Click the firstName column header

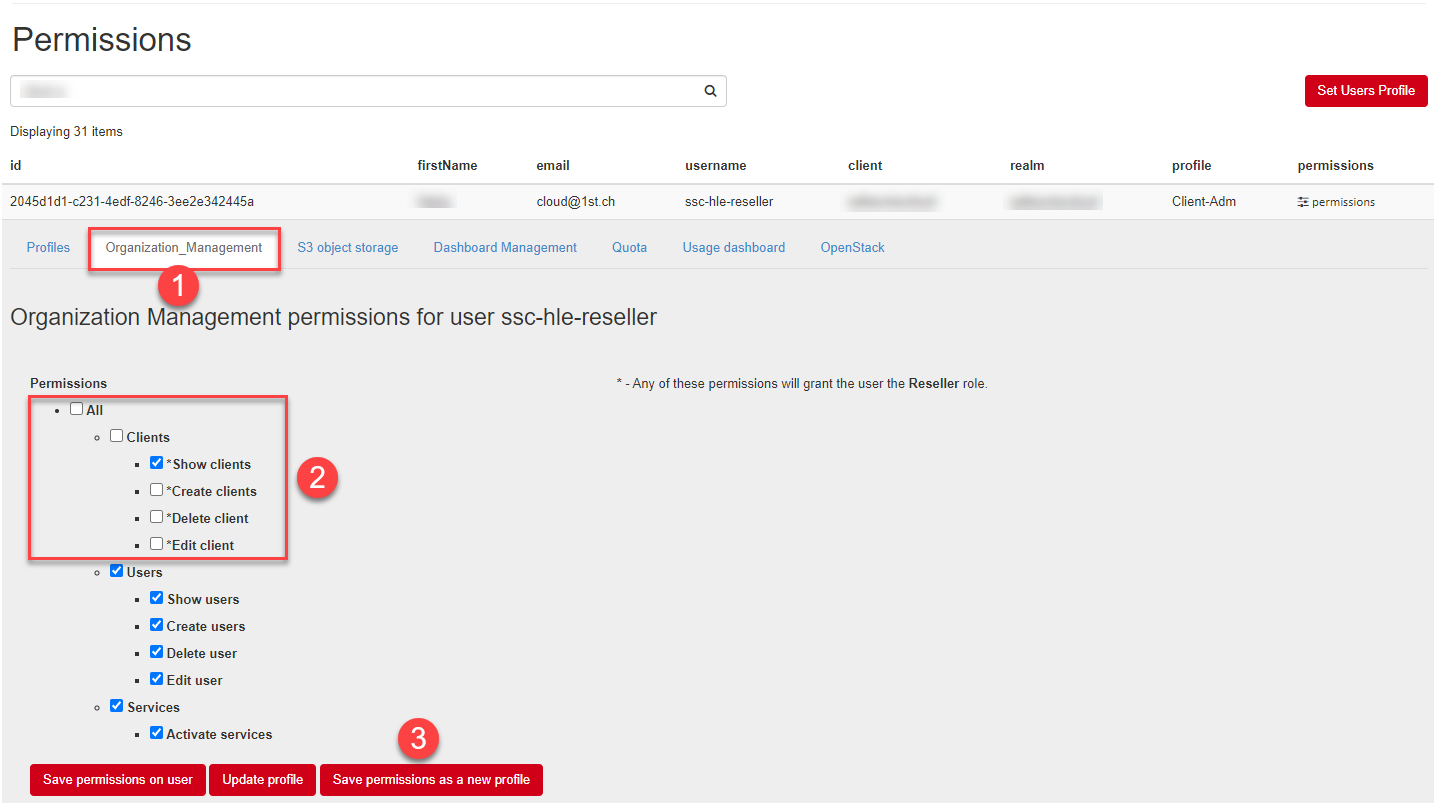447,166
